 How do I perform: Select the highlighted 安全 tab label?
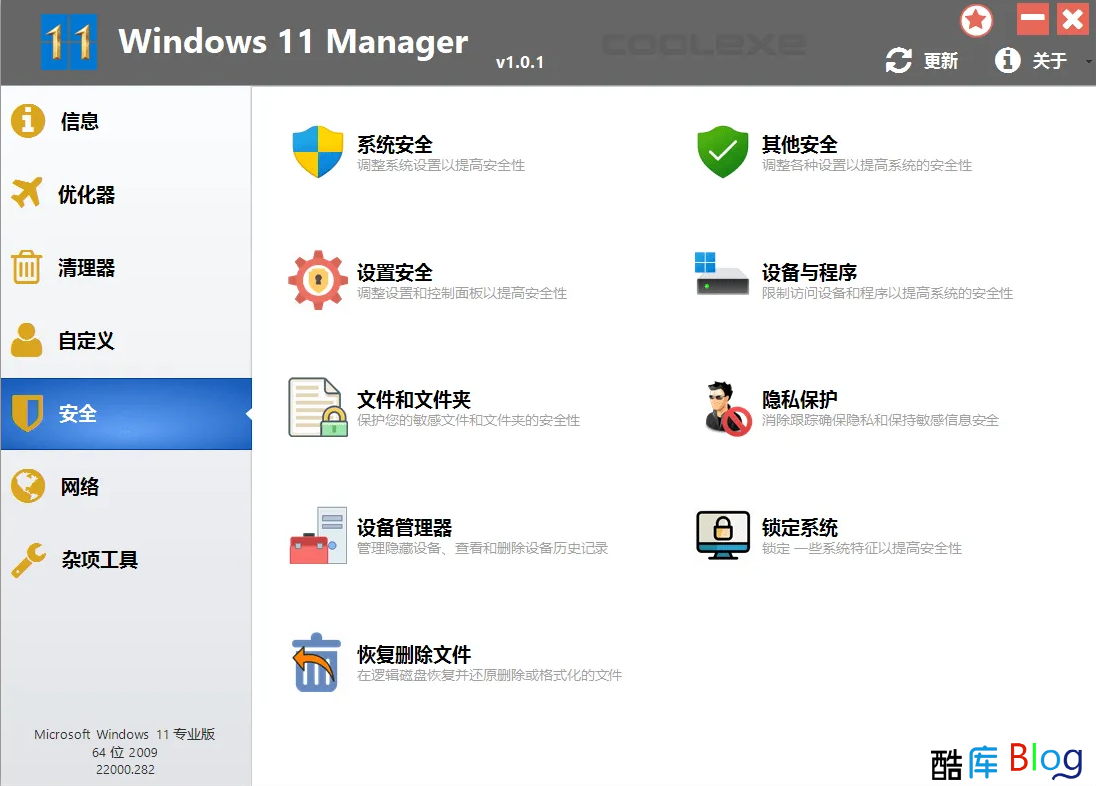point(78,413)
